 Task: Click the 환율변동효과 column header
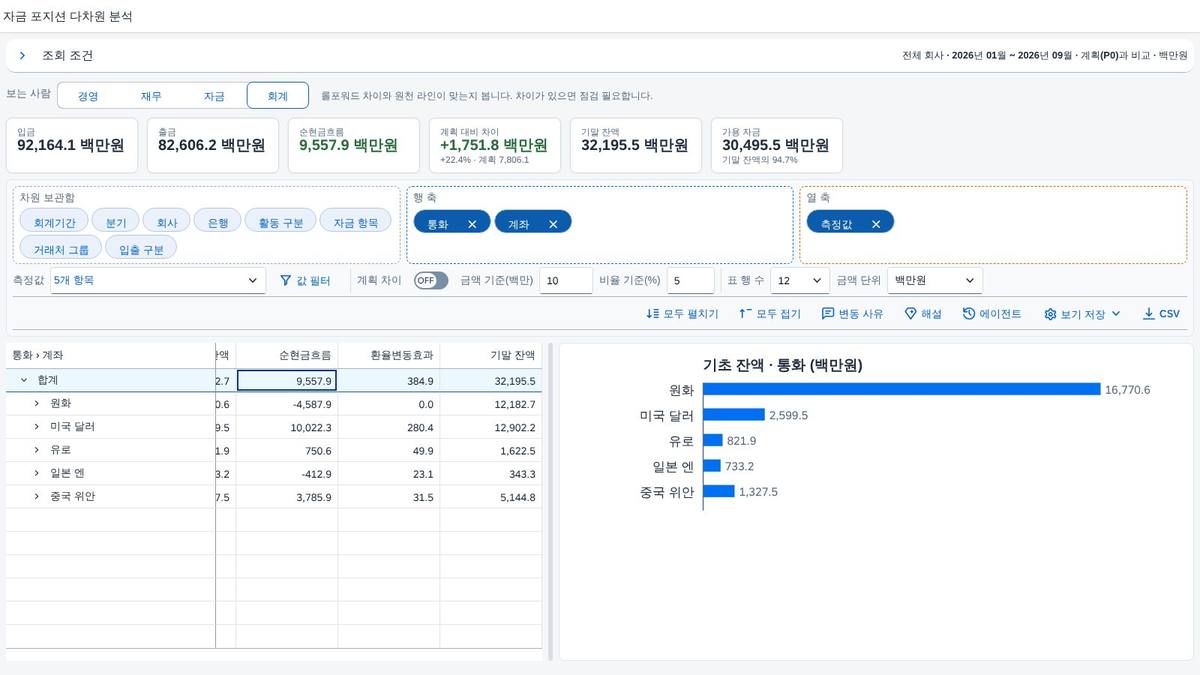pos(389,355)
